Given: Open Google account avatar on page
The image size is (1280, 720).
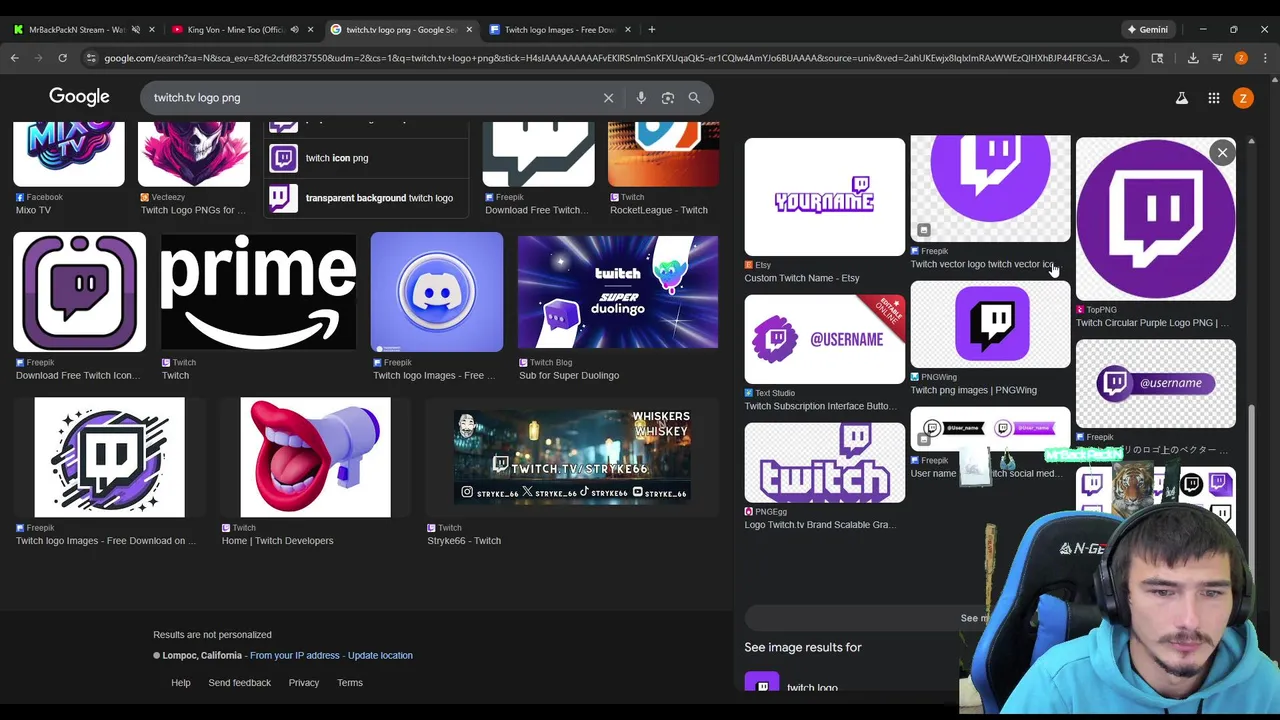Looking at the screenshot, I should (x=1243, y=98).
